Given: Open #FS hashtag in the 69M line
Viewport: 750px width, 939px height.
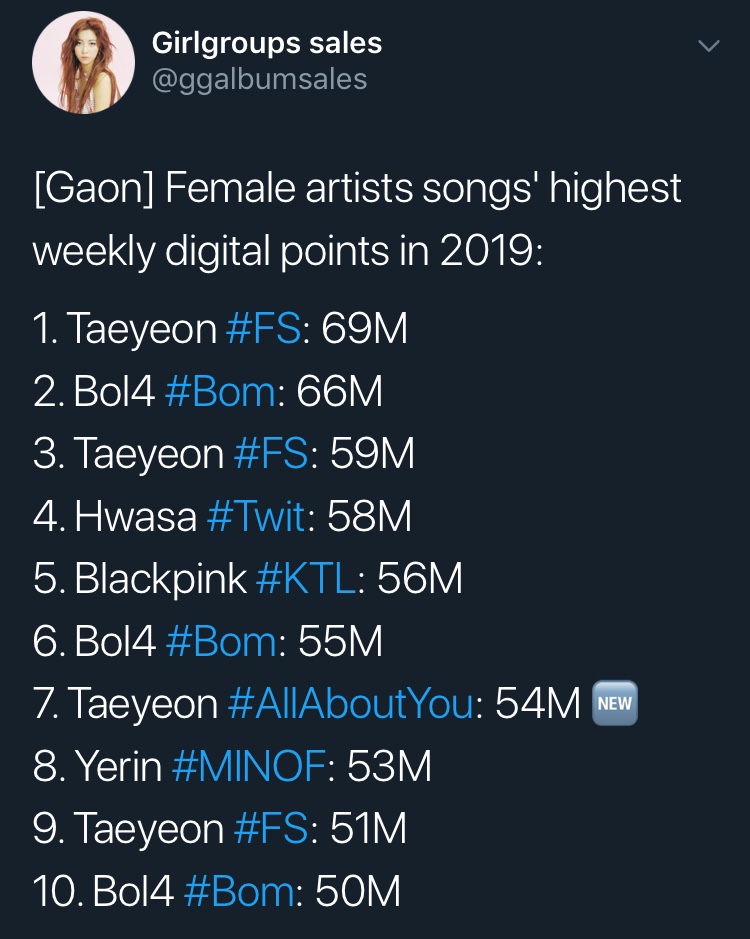Looking at the screenshot, I should pos(264,329).
